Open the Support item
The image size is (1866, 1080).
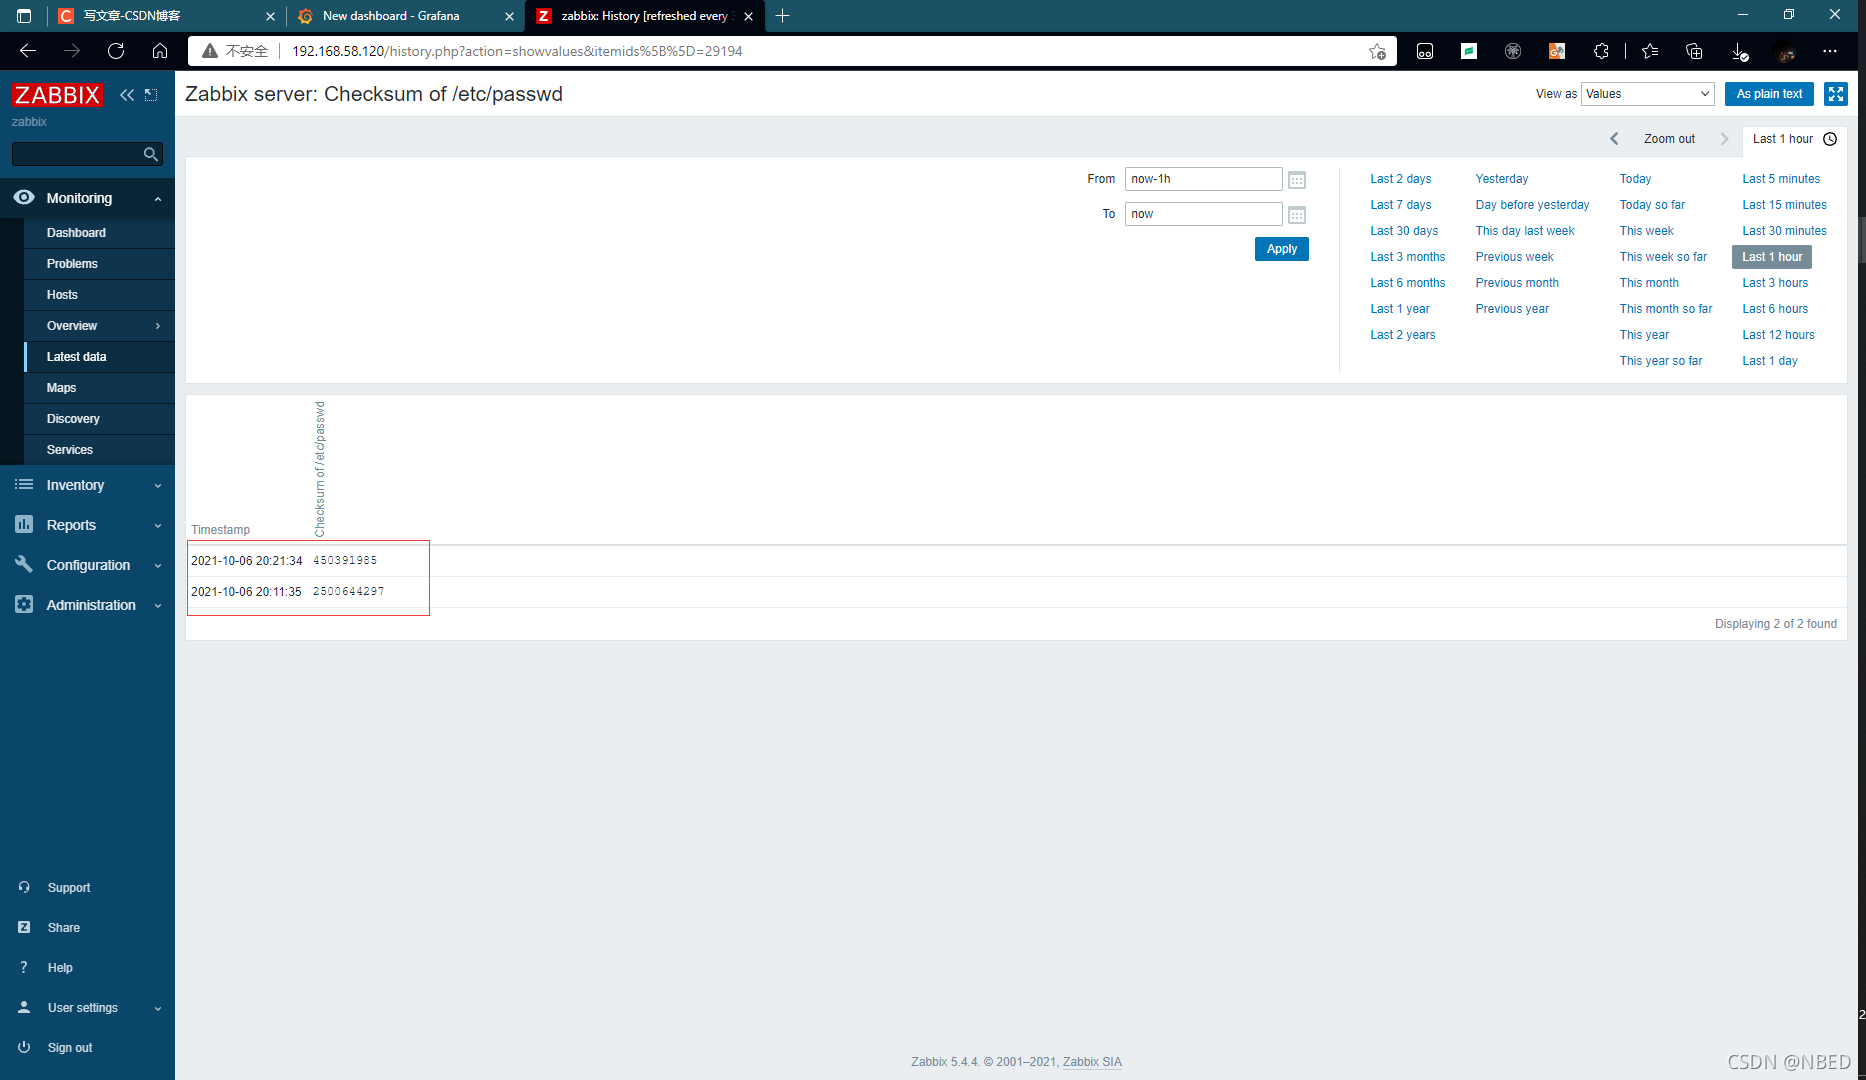pos(69,888)
